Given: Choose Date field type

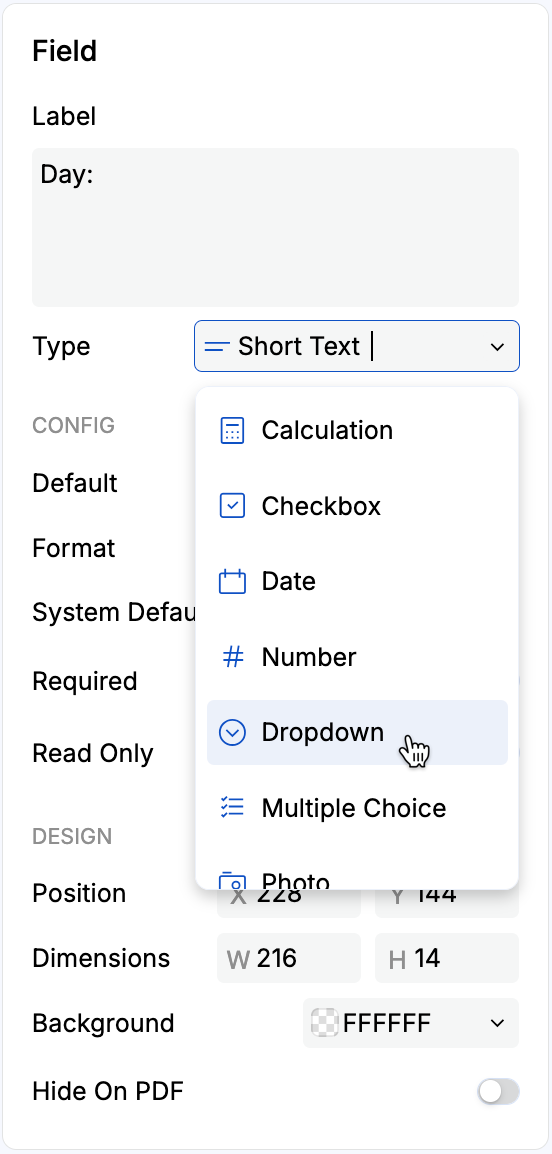Looking at the screenshot, I should pos(358,581).
